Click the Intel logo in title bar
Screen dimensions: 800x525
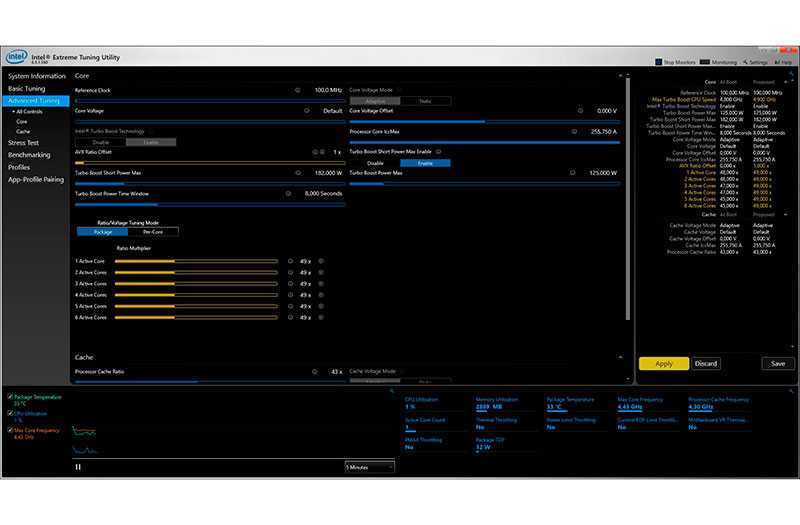coord(16,57)
